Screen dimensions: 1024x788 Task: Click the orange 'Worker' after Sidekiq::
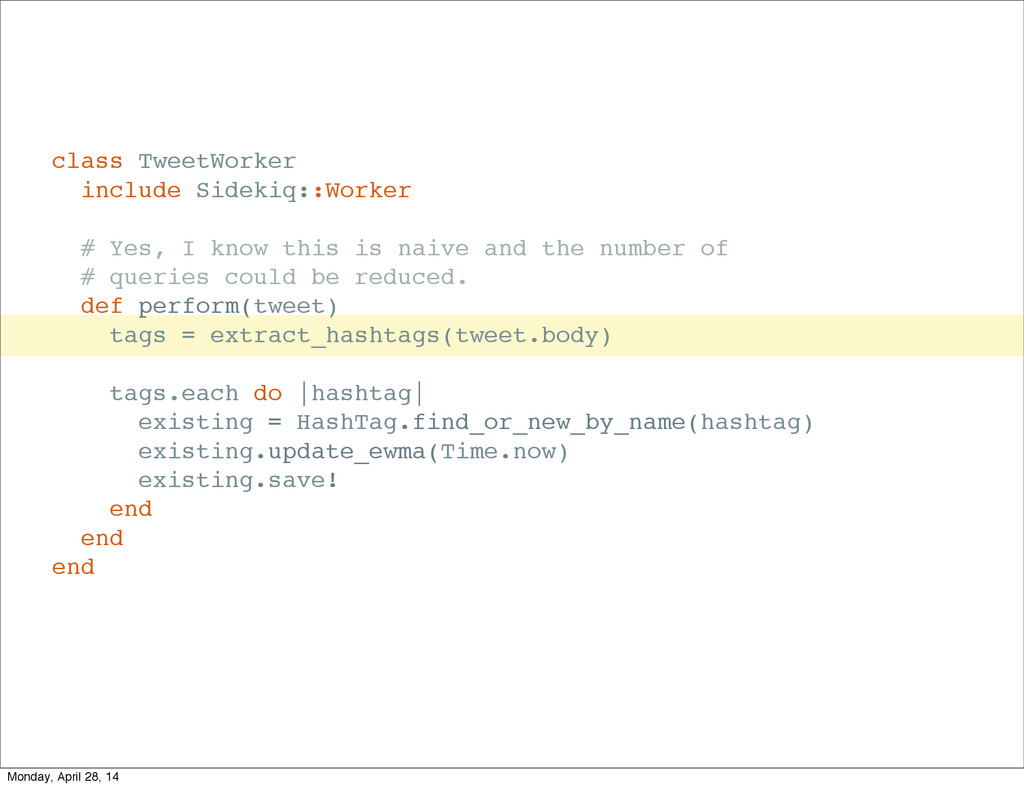pyautogui.click(x=368, y=190)
